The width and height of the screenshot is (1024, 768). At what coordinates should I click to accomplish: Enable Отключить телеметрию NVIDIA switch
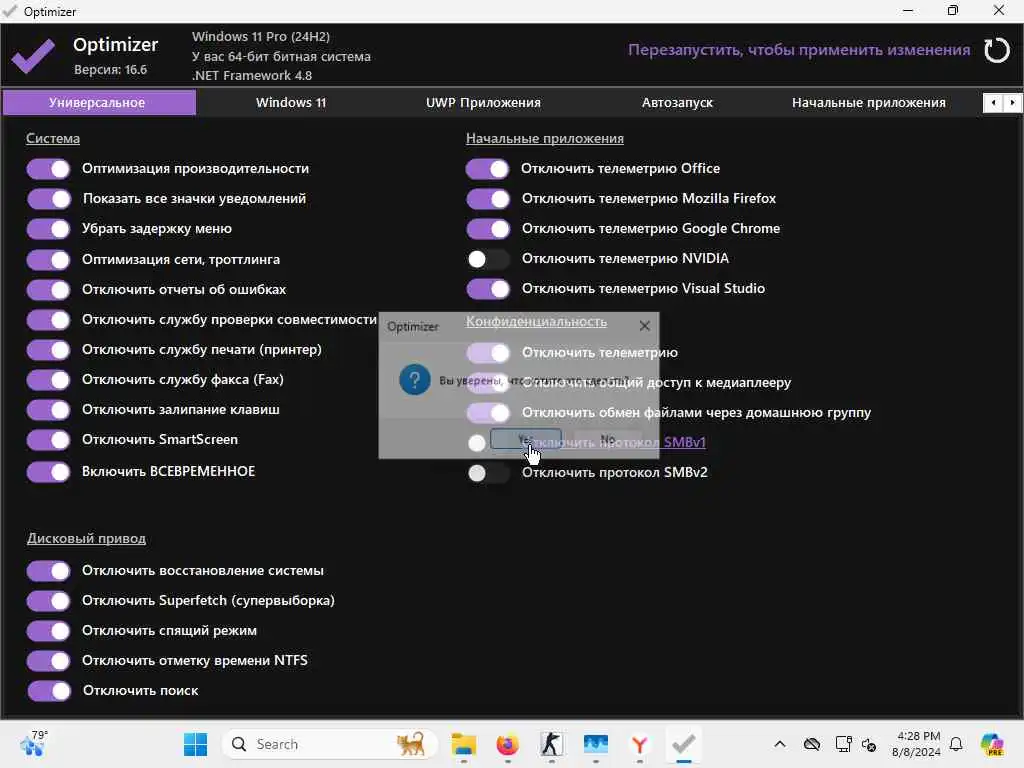click(488, 259)
